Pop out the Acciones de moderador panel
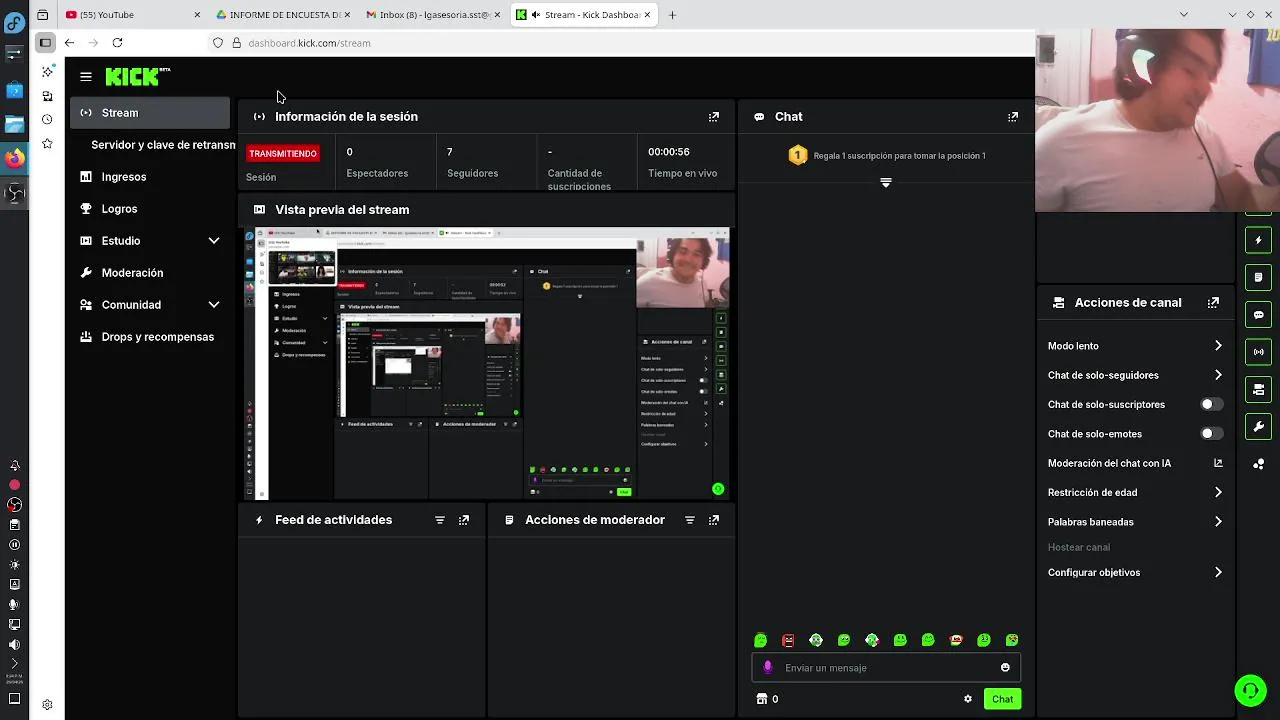Screen dimensions: 1280x720 click(x=714, y=520)
